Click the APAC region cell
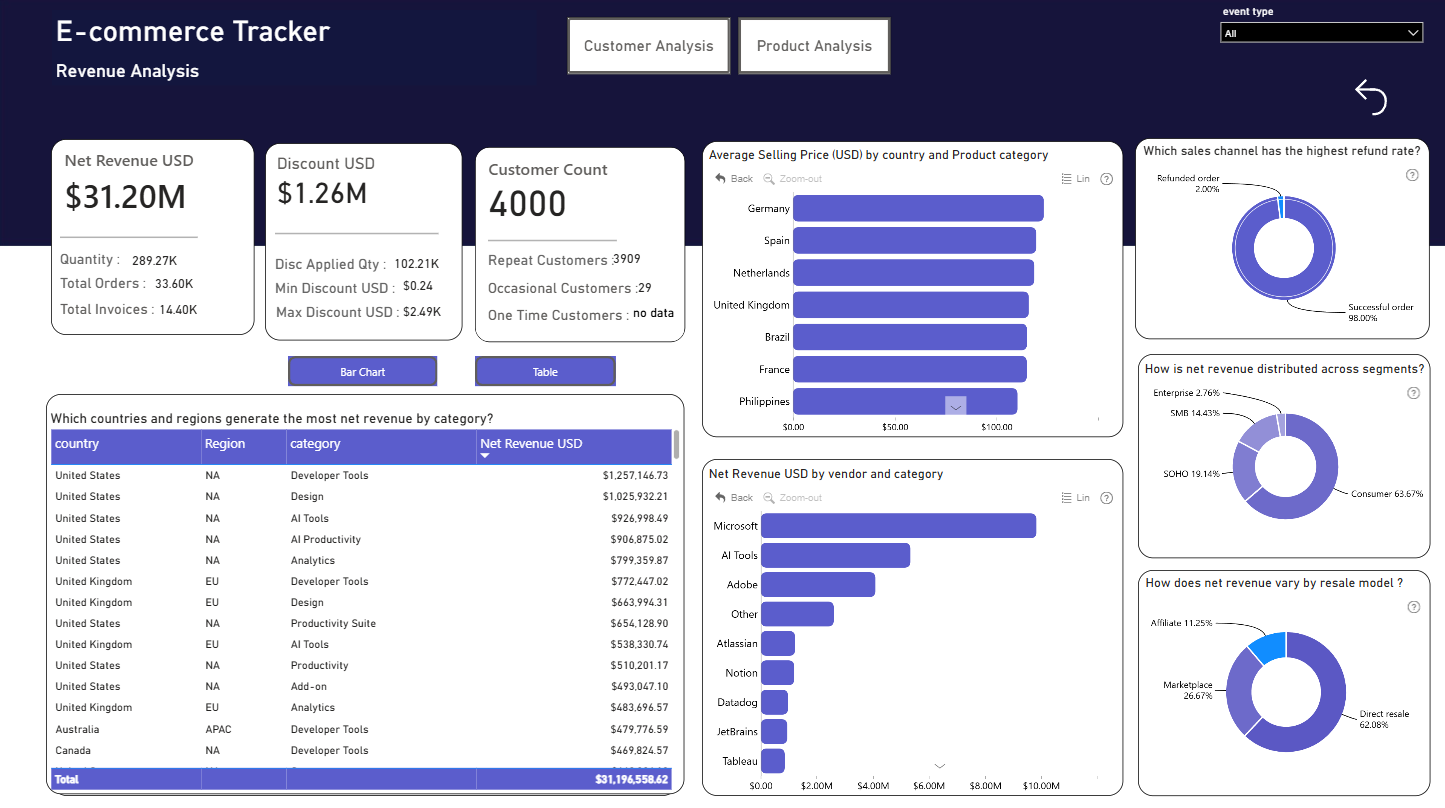Image resolution: width=1445 pixels, height=808 pixels. point(218,730)
